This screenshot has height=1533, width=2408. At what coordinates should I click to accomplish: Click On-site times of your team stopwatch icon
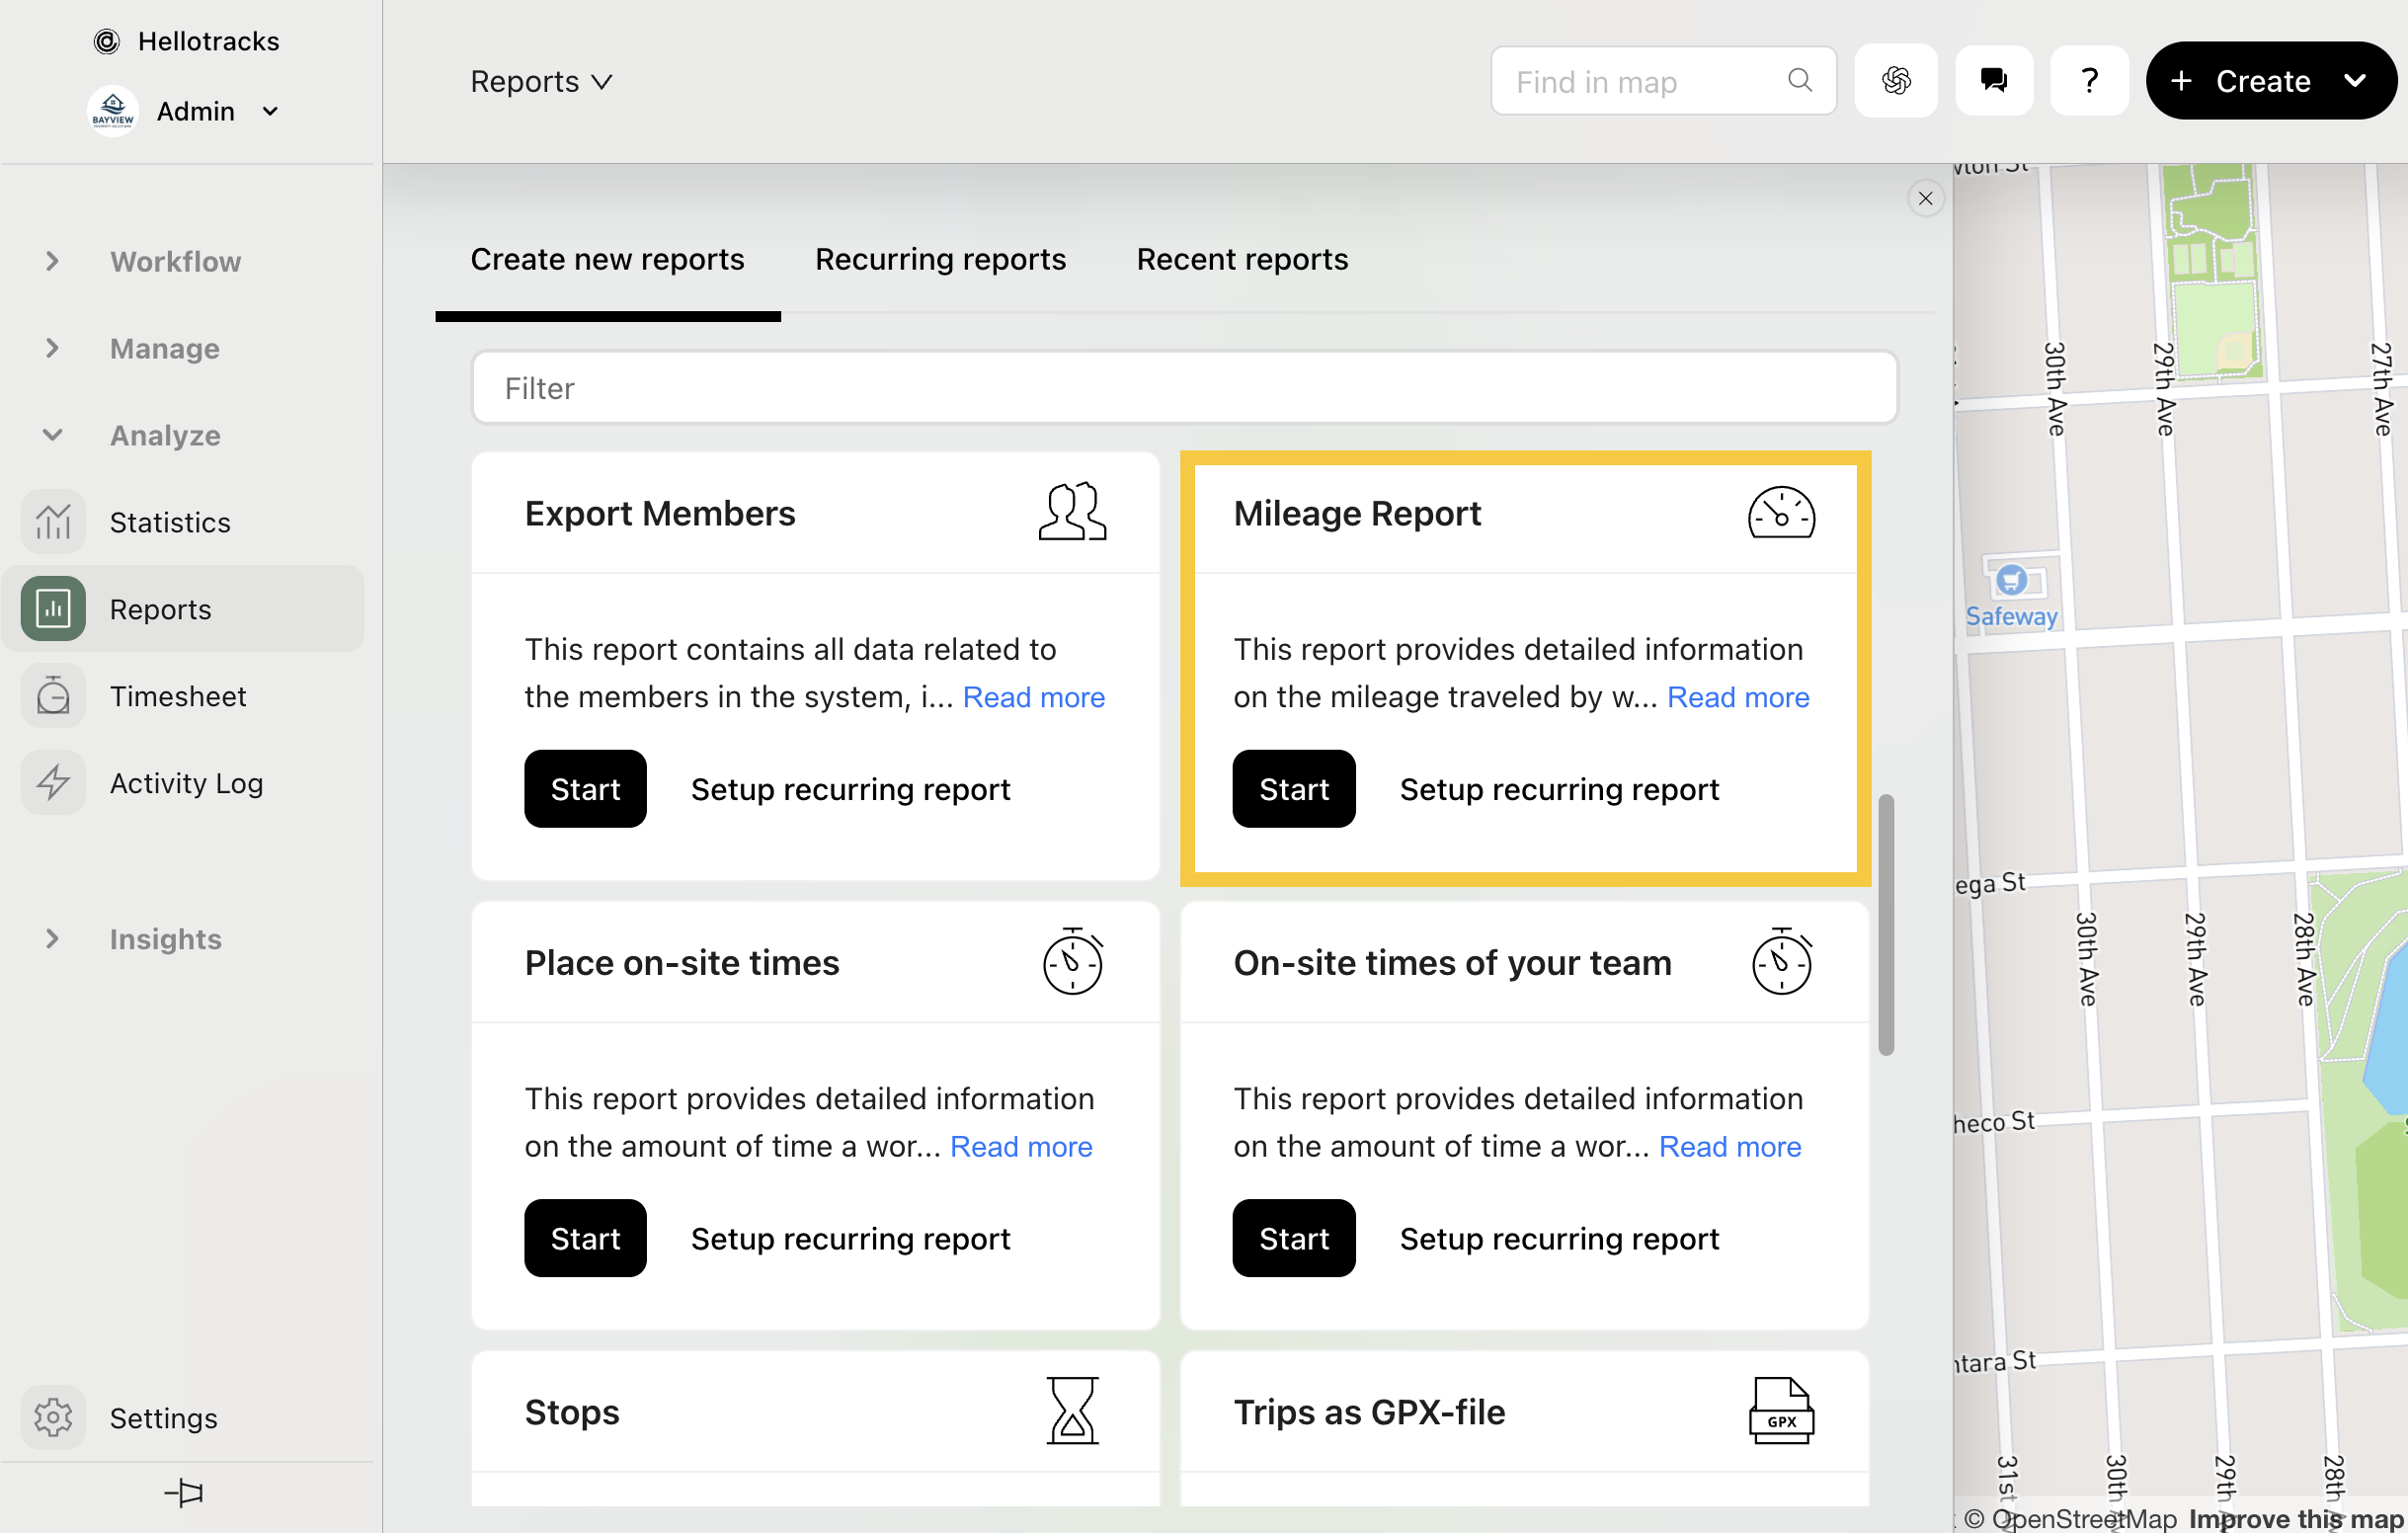1781,961
